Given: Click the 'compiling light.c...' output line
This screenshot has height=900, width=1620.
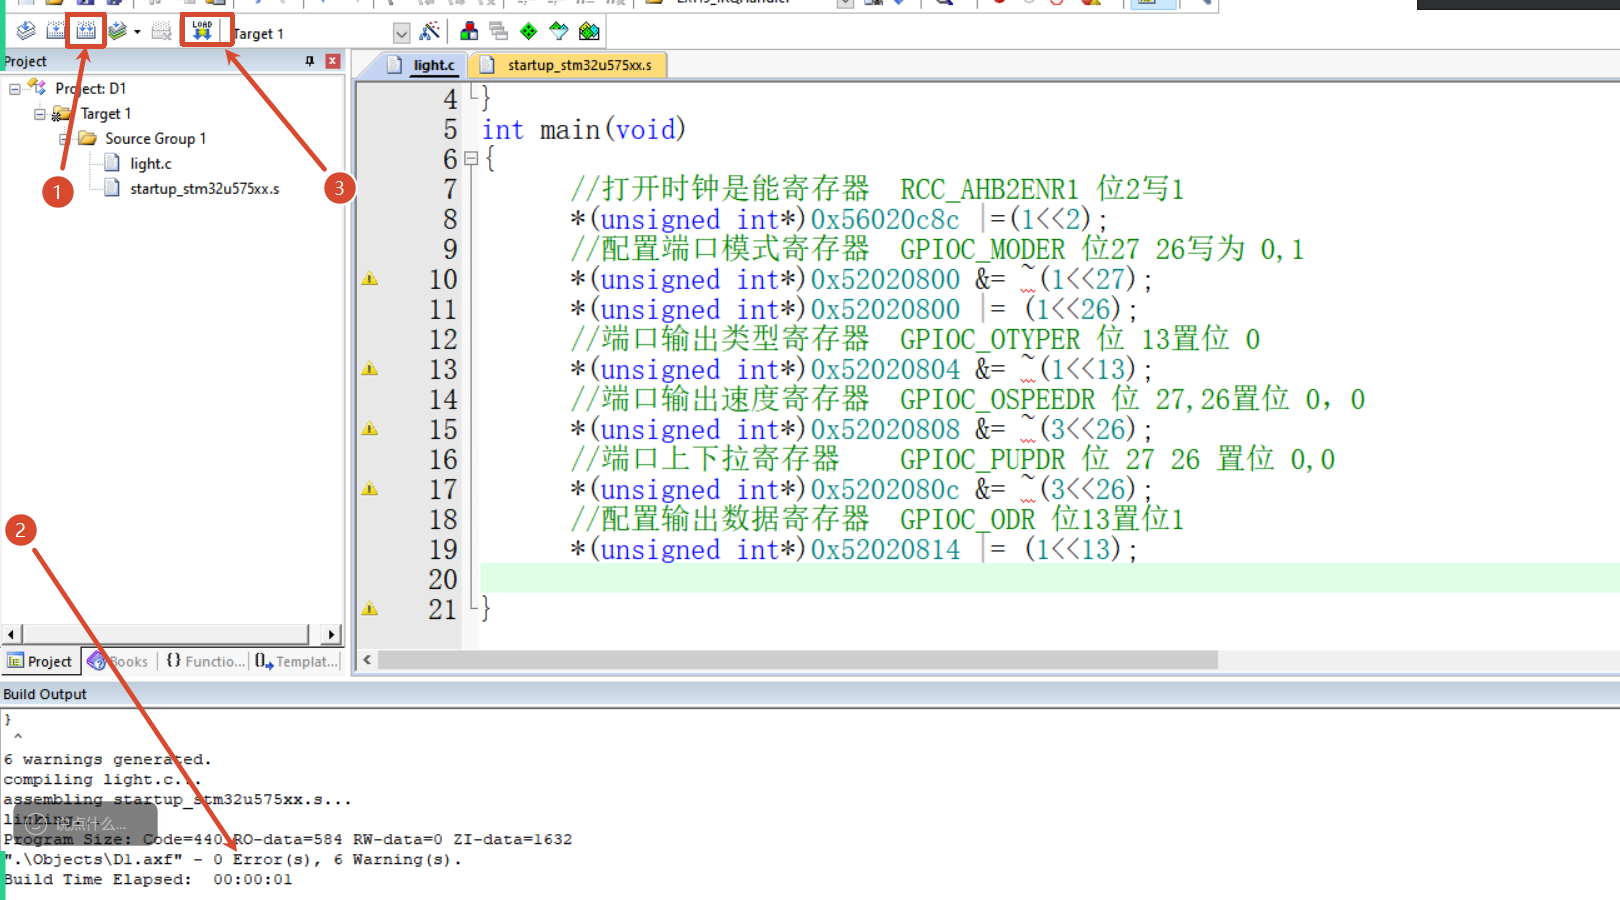Looking at the screenshot, I should pyautogui.click(x=103, y=780).
